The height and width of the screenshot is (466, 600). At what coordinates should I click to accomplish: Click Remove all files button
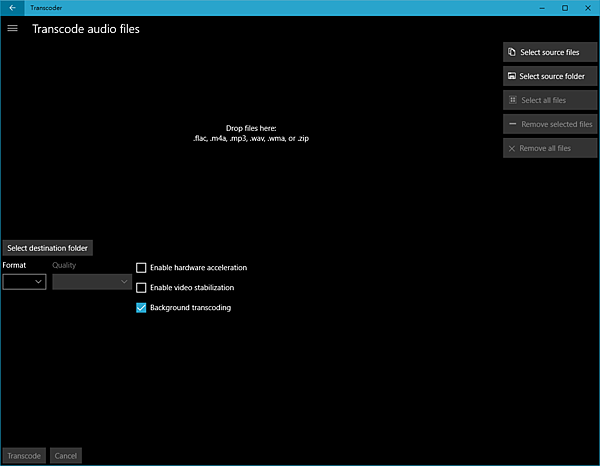click(549, 148)
